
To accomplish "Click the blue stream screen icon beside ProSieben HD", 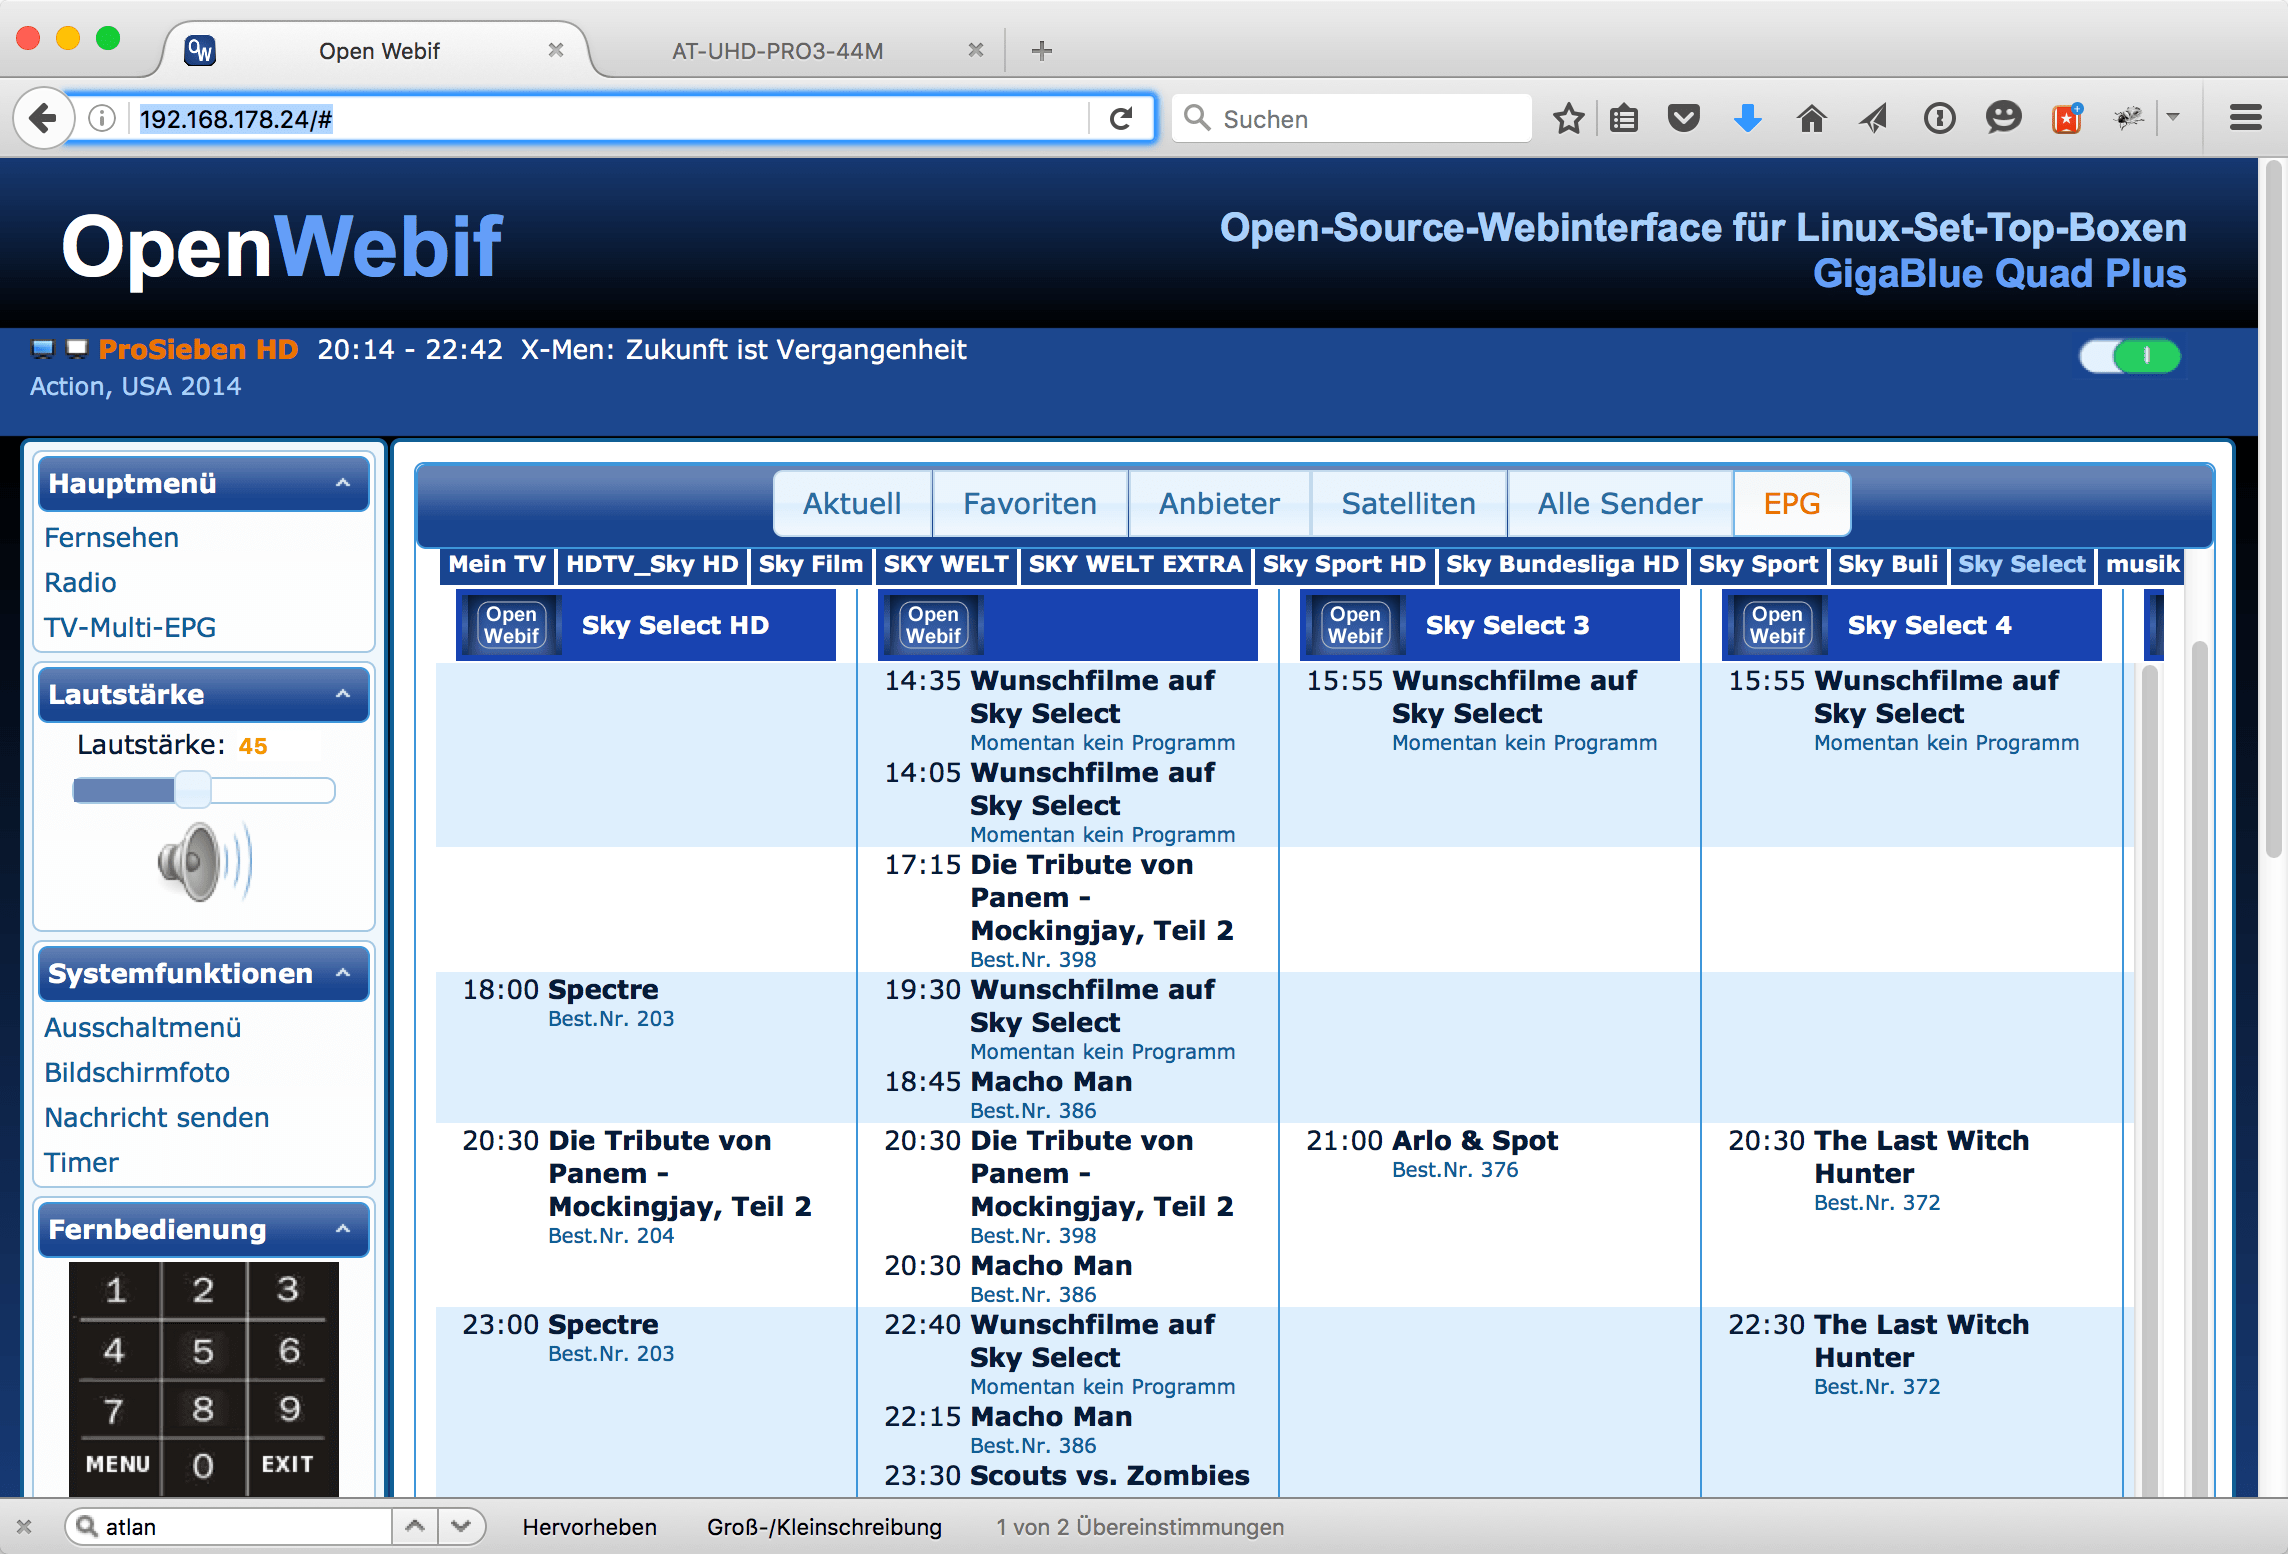I will pyautogui.click(x=43, y=349).
